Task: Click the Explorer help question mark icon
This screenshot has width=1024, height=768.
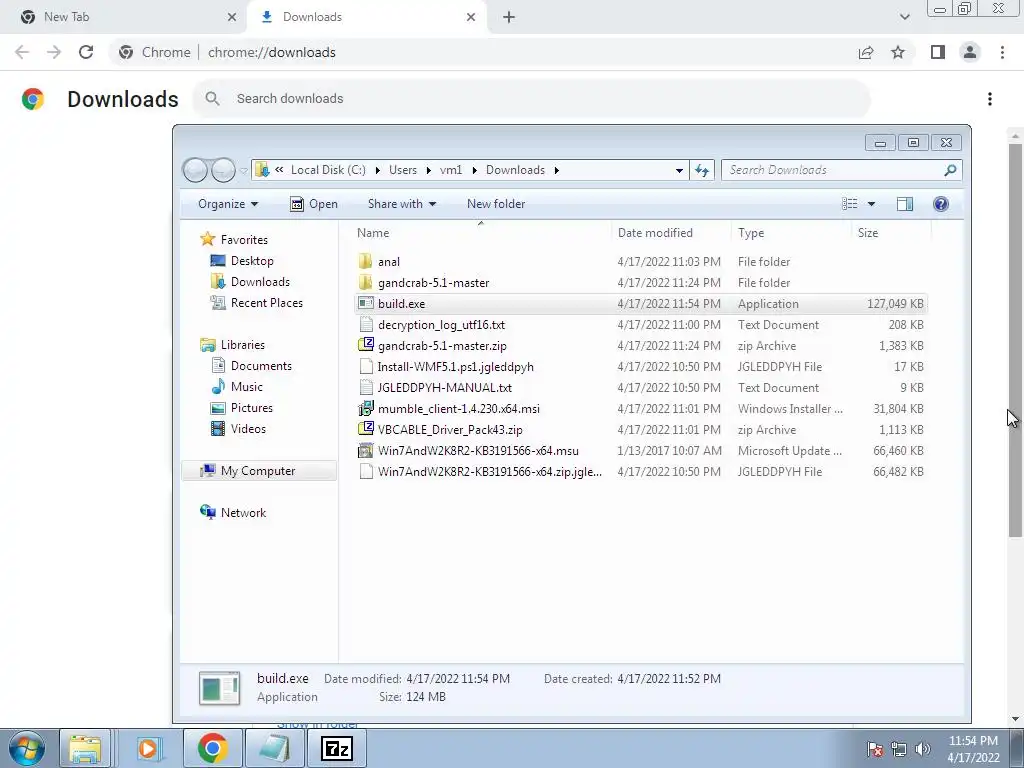Action: 940,204
